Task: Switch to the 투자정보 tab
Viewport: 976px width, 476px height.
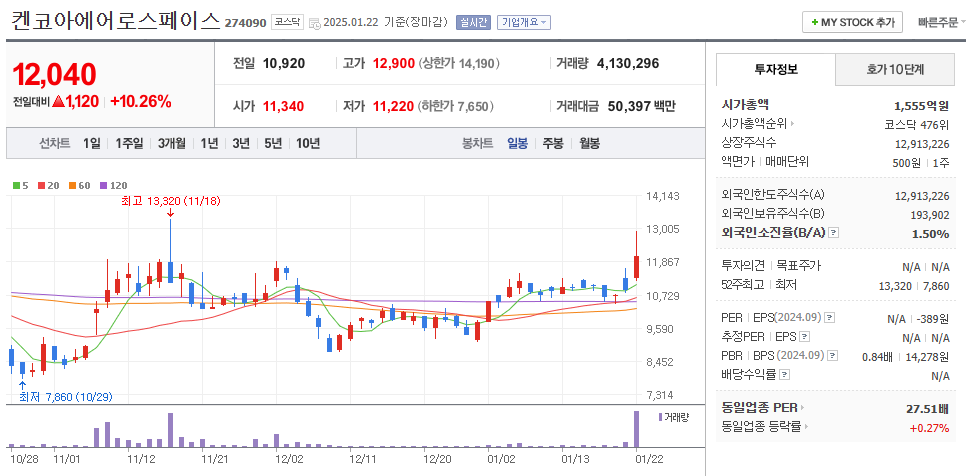Action: coord(776,69)
